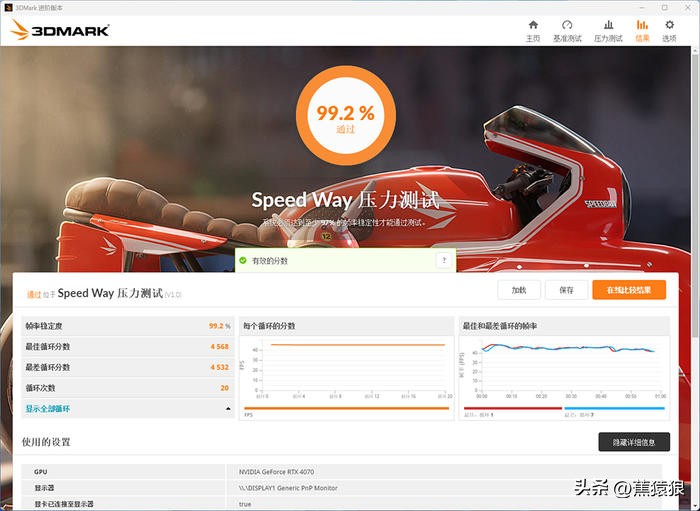Click worst loop score 4 532
Viewport: 700px width, 511px height.
tap(219, 367)
